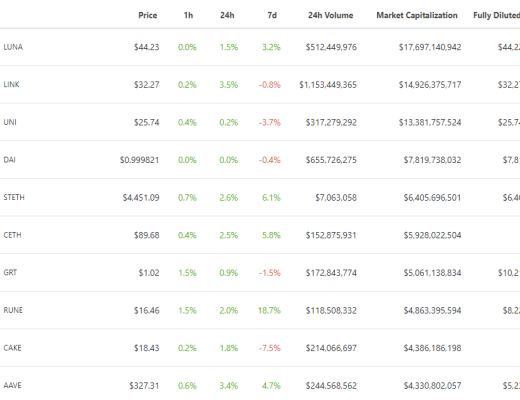The image size is (520, 400).
Task: Select CAKE market cap $4,386,186,198
Action: pyautogui.click(x=433, y=348)
